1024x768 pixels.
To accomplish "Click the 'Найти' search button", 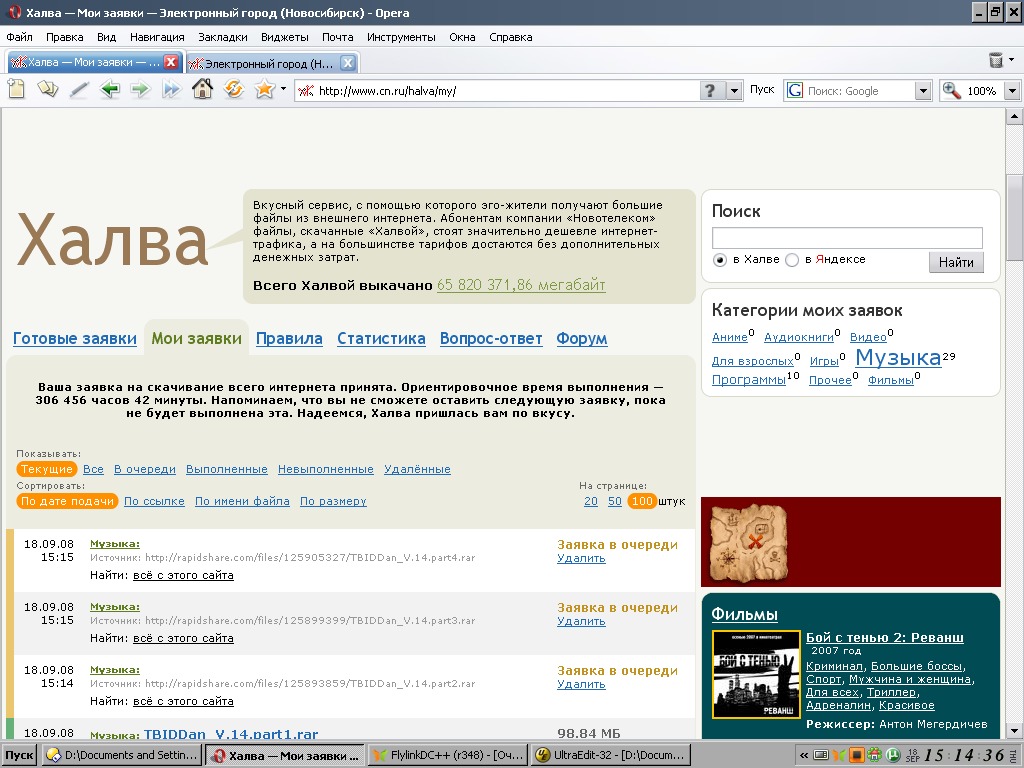I will click(956, 262).
